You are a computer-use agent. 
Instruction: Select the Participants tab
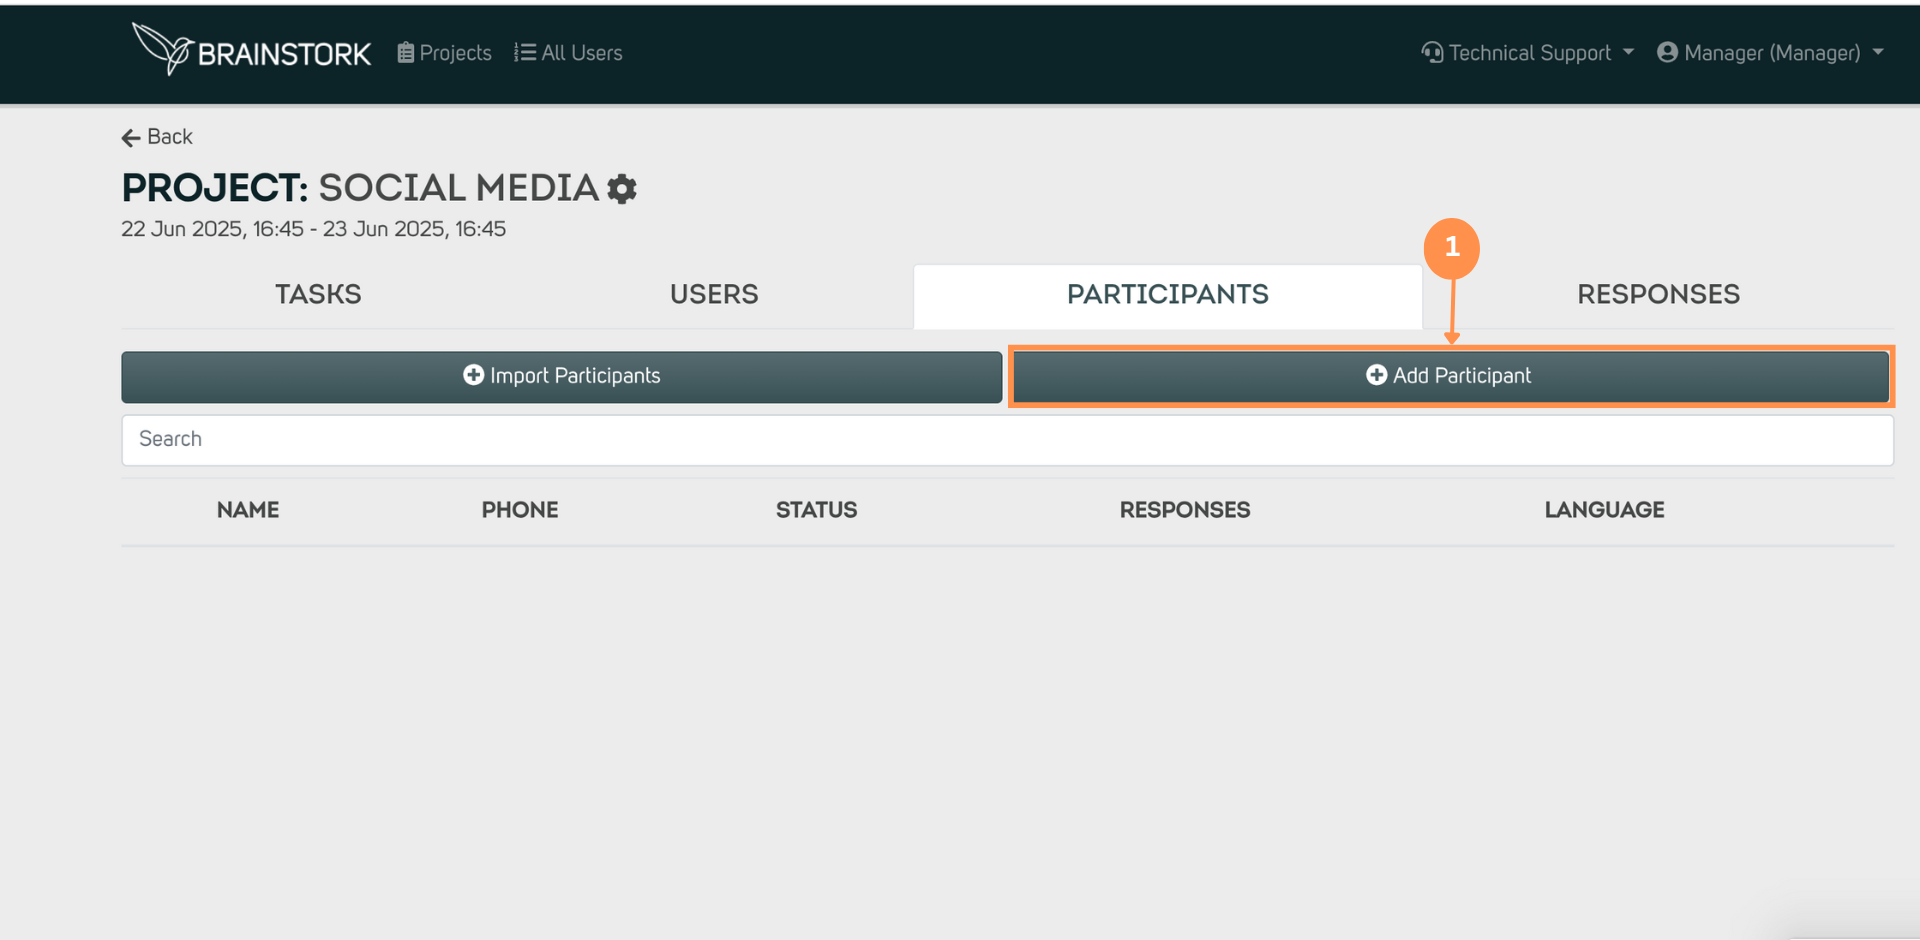coord(1167,295)
